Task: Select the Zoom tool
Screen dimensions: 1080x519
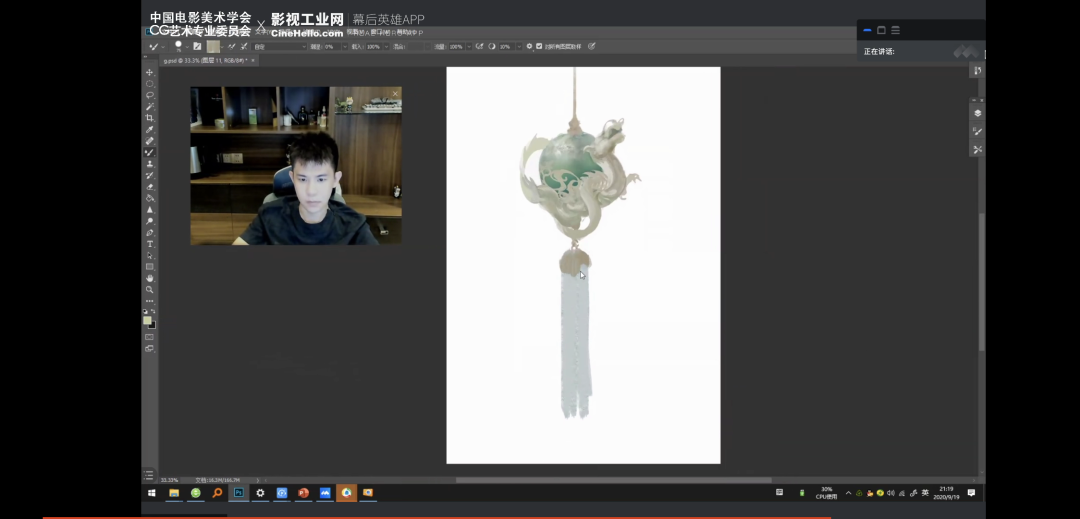Action: [150, 289]
